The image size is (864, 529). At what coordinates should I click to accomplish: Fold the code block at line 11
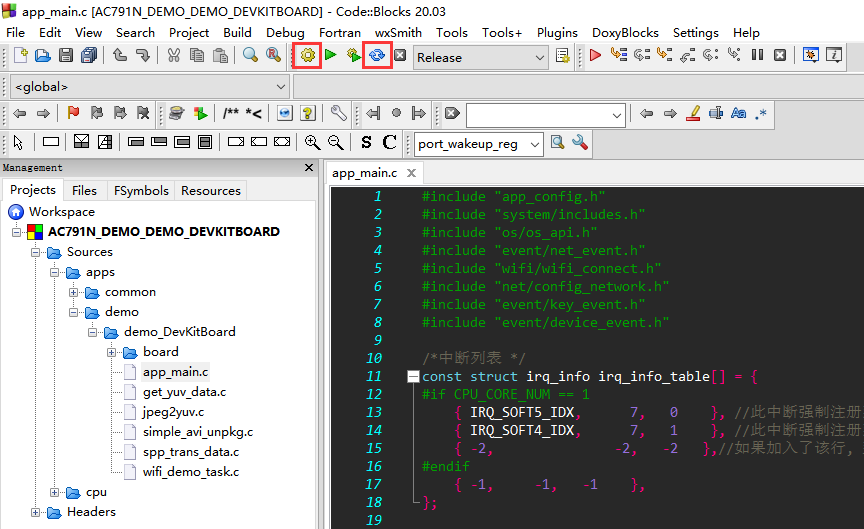413,376
